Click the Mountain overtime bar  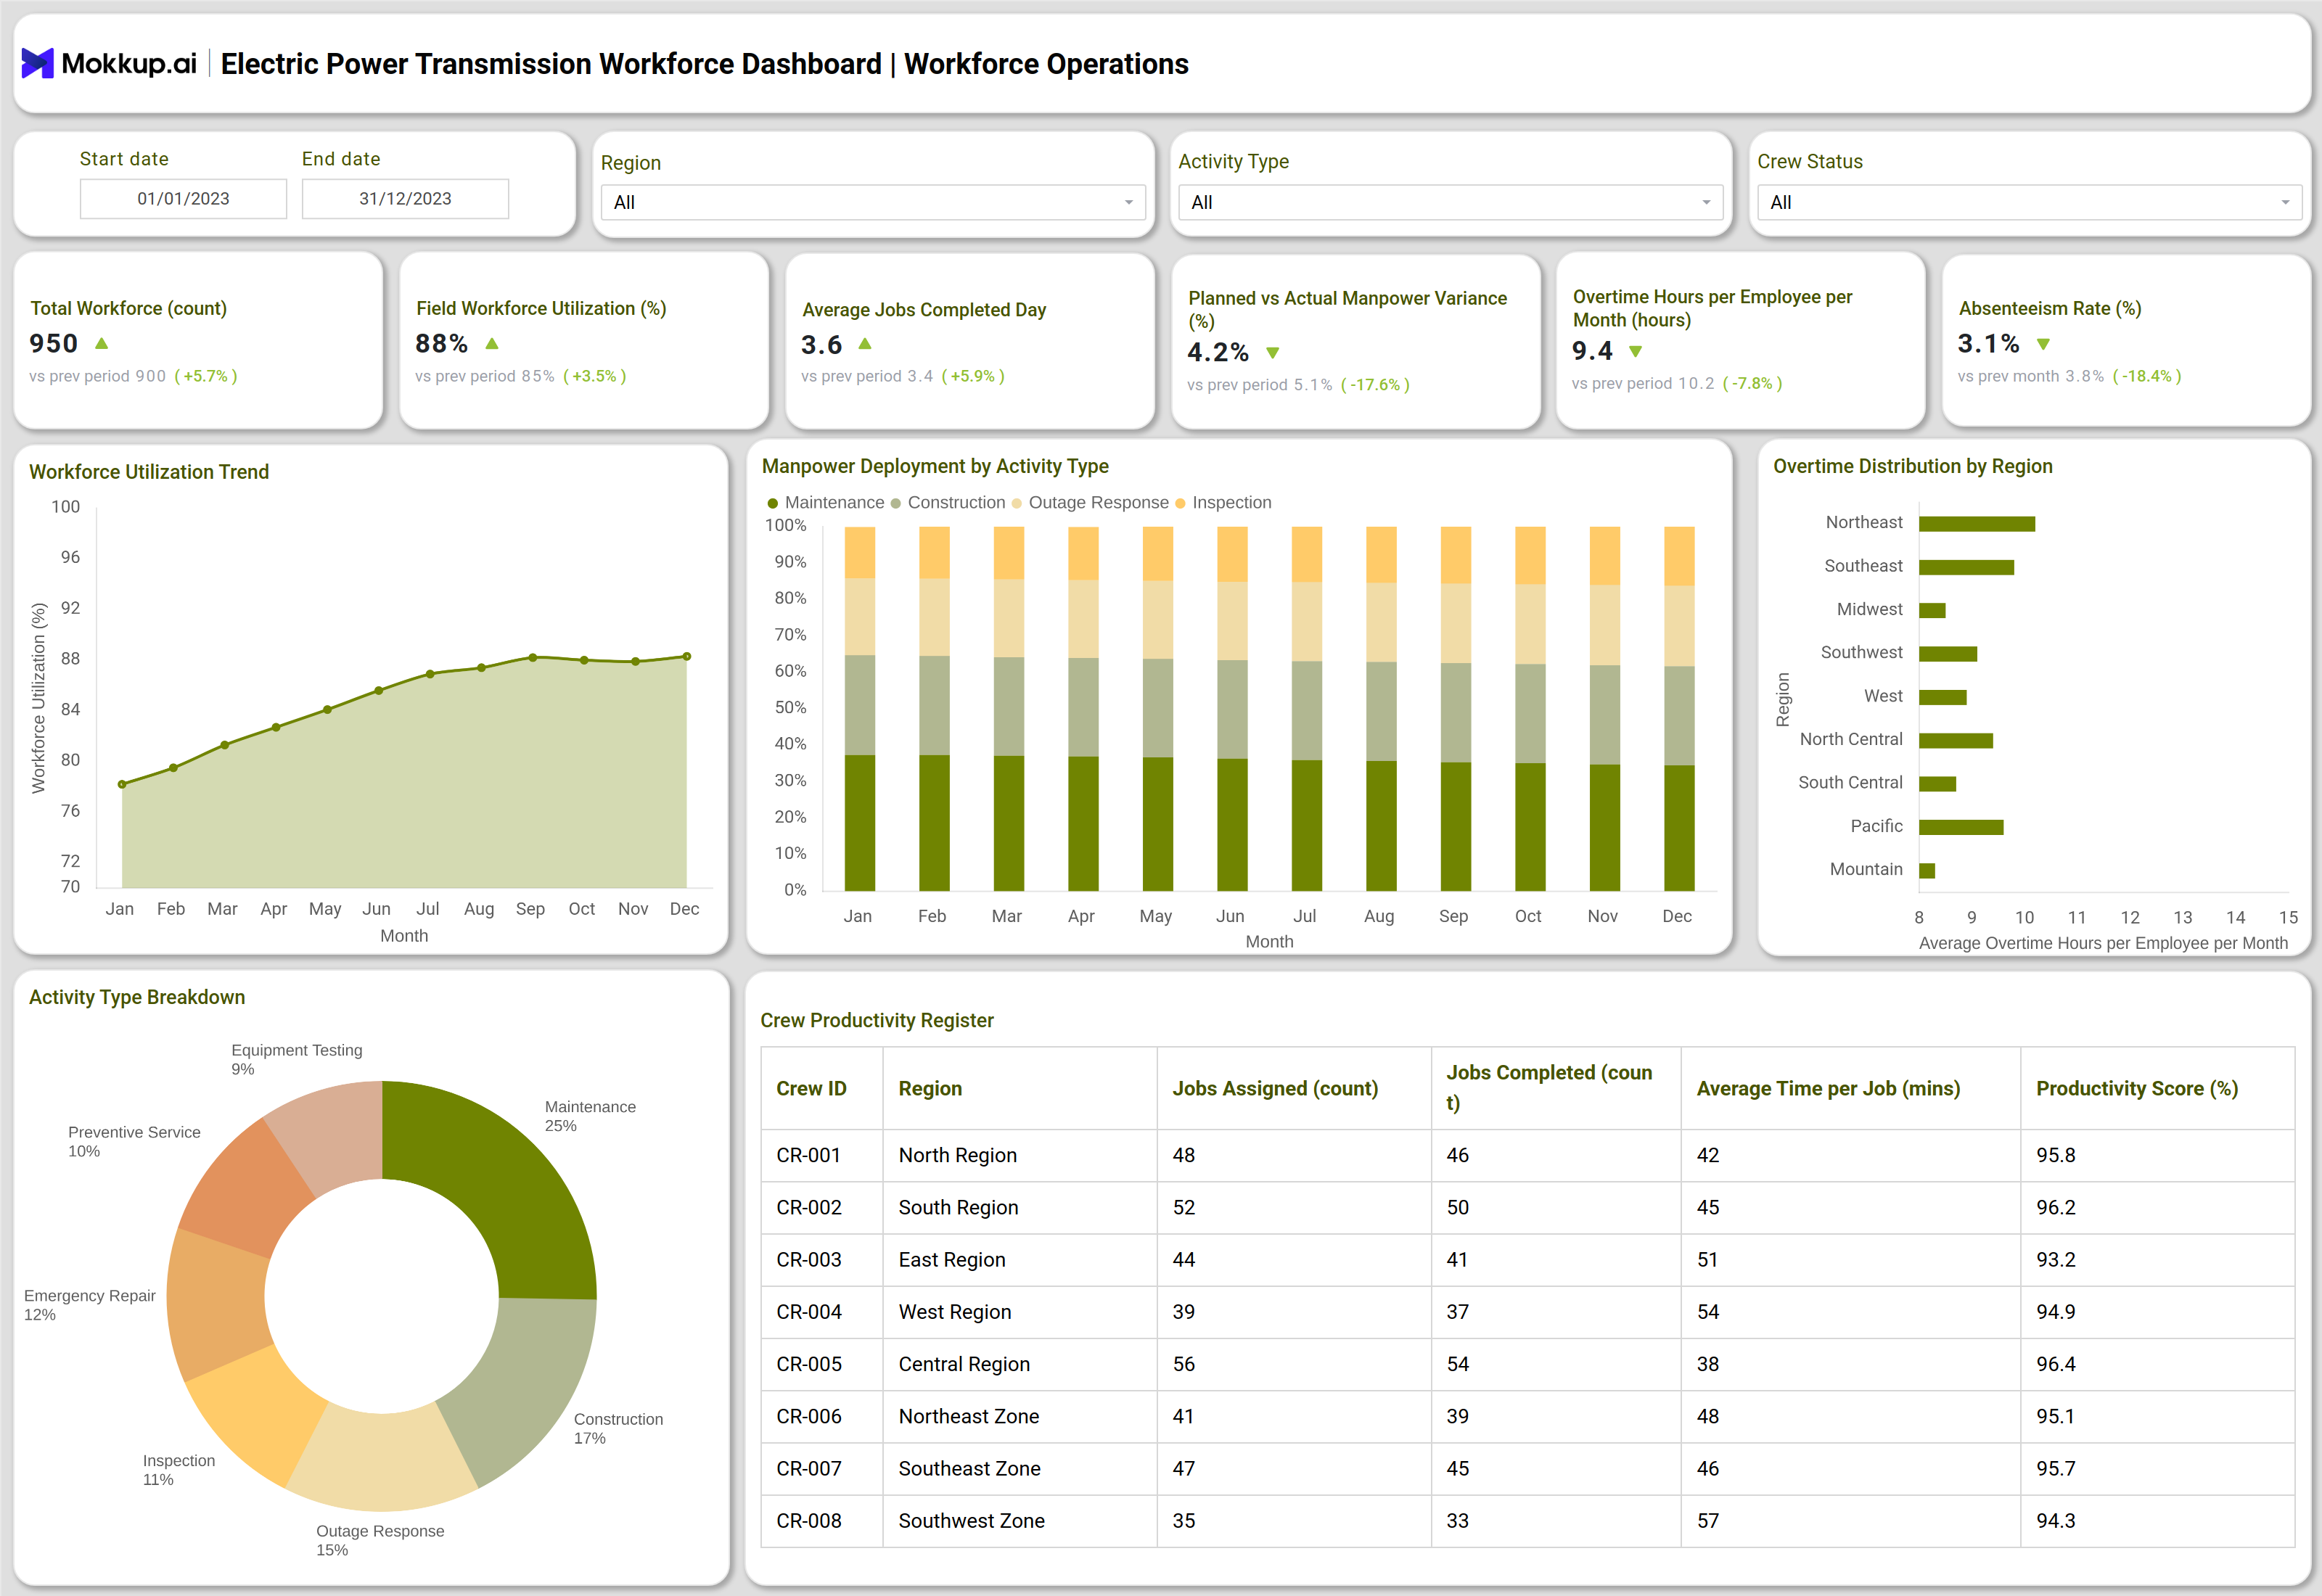tap(1927, 870)
